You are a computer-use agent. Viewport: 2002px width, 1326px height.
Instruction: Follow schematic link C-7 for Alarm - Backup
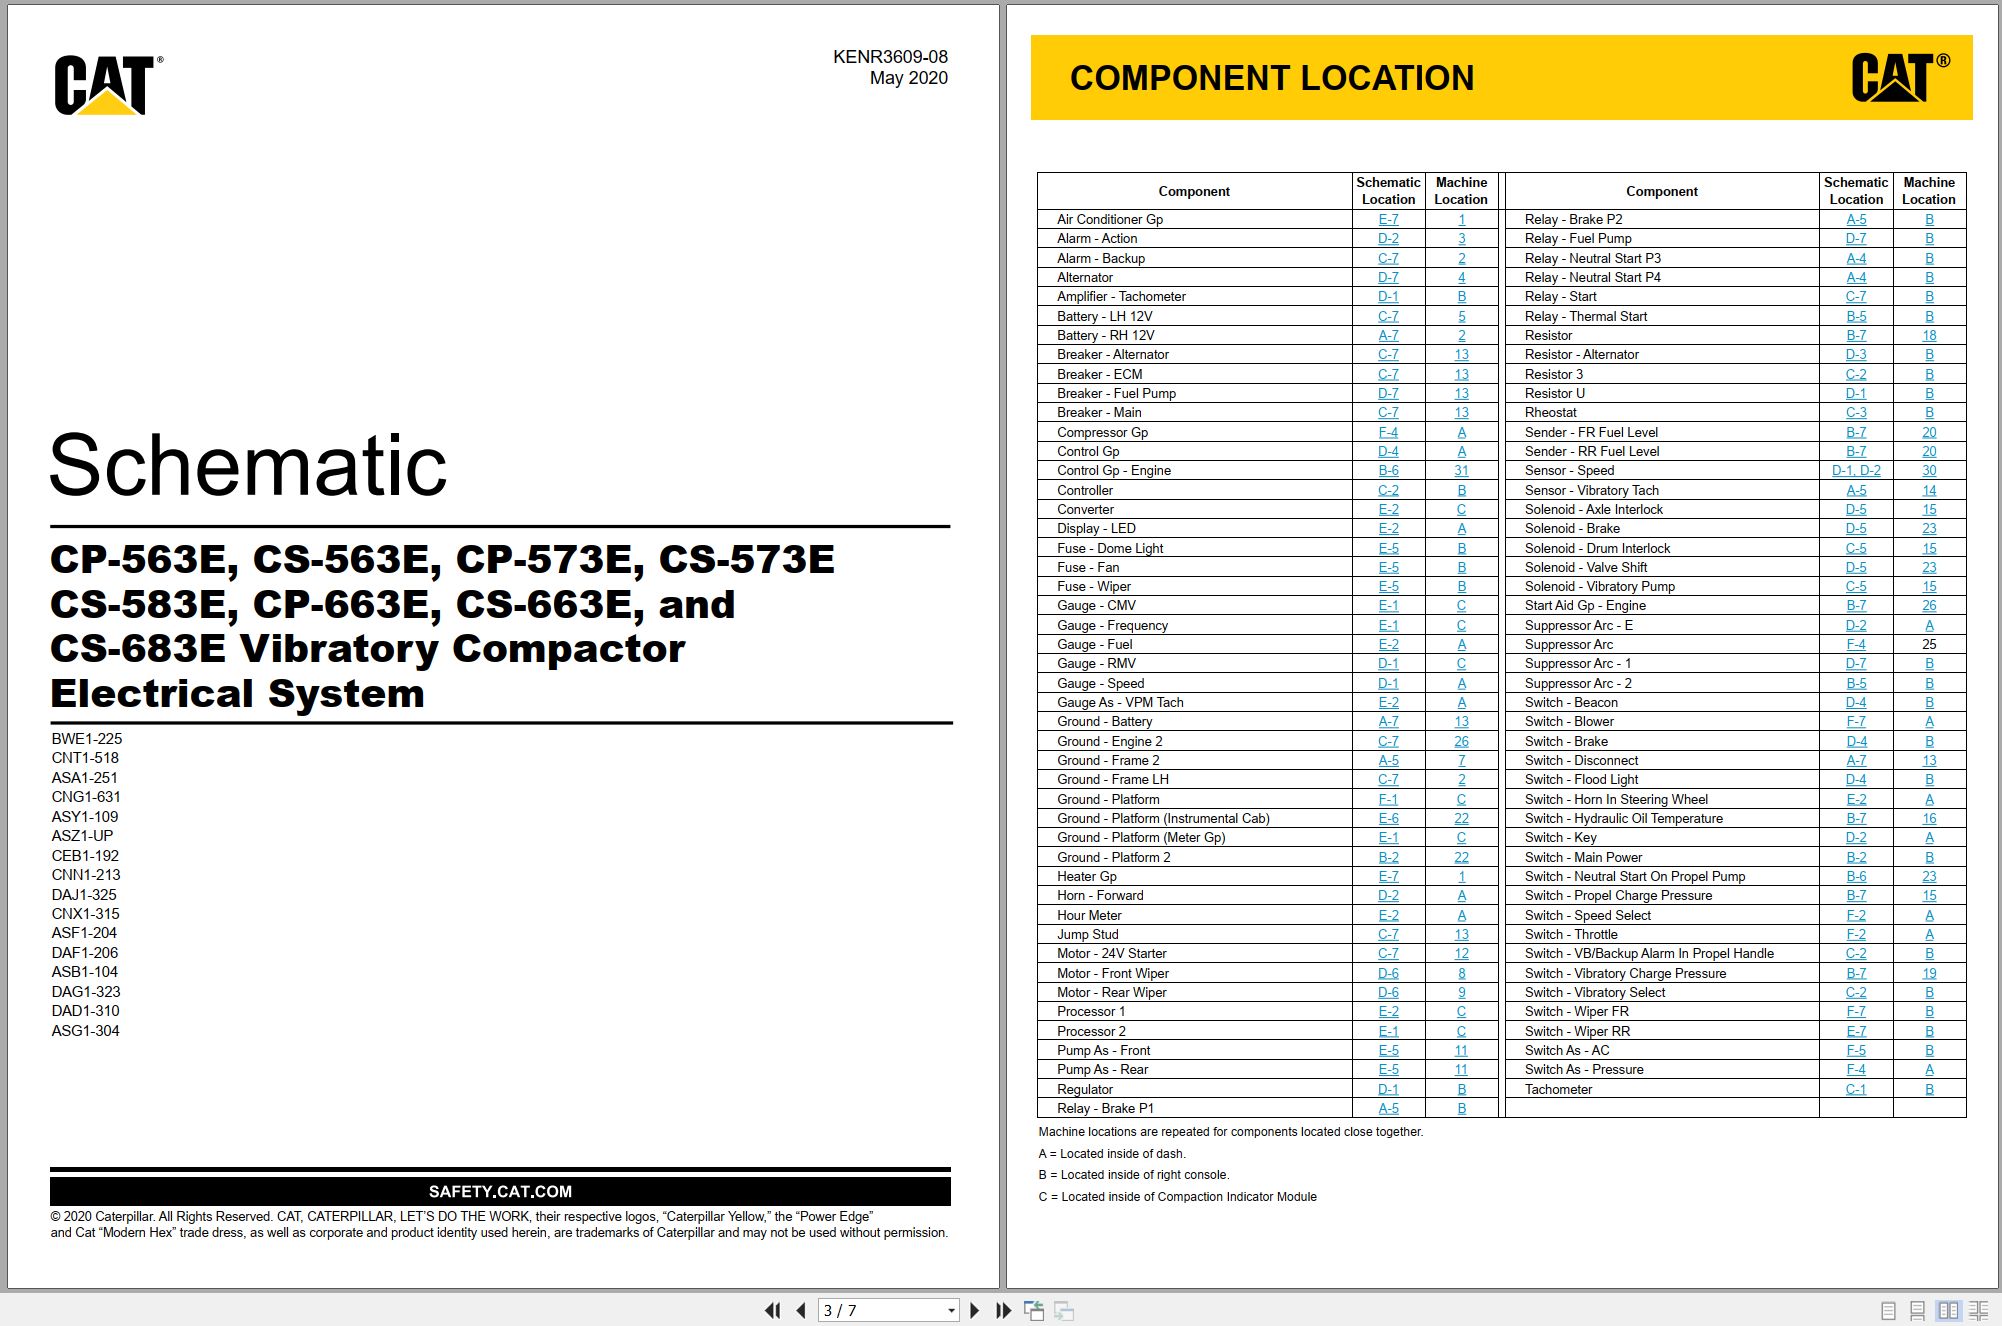pyautogui.click(x=1388, y=258)
